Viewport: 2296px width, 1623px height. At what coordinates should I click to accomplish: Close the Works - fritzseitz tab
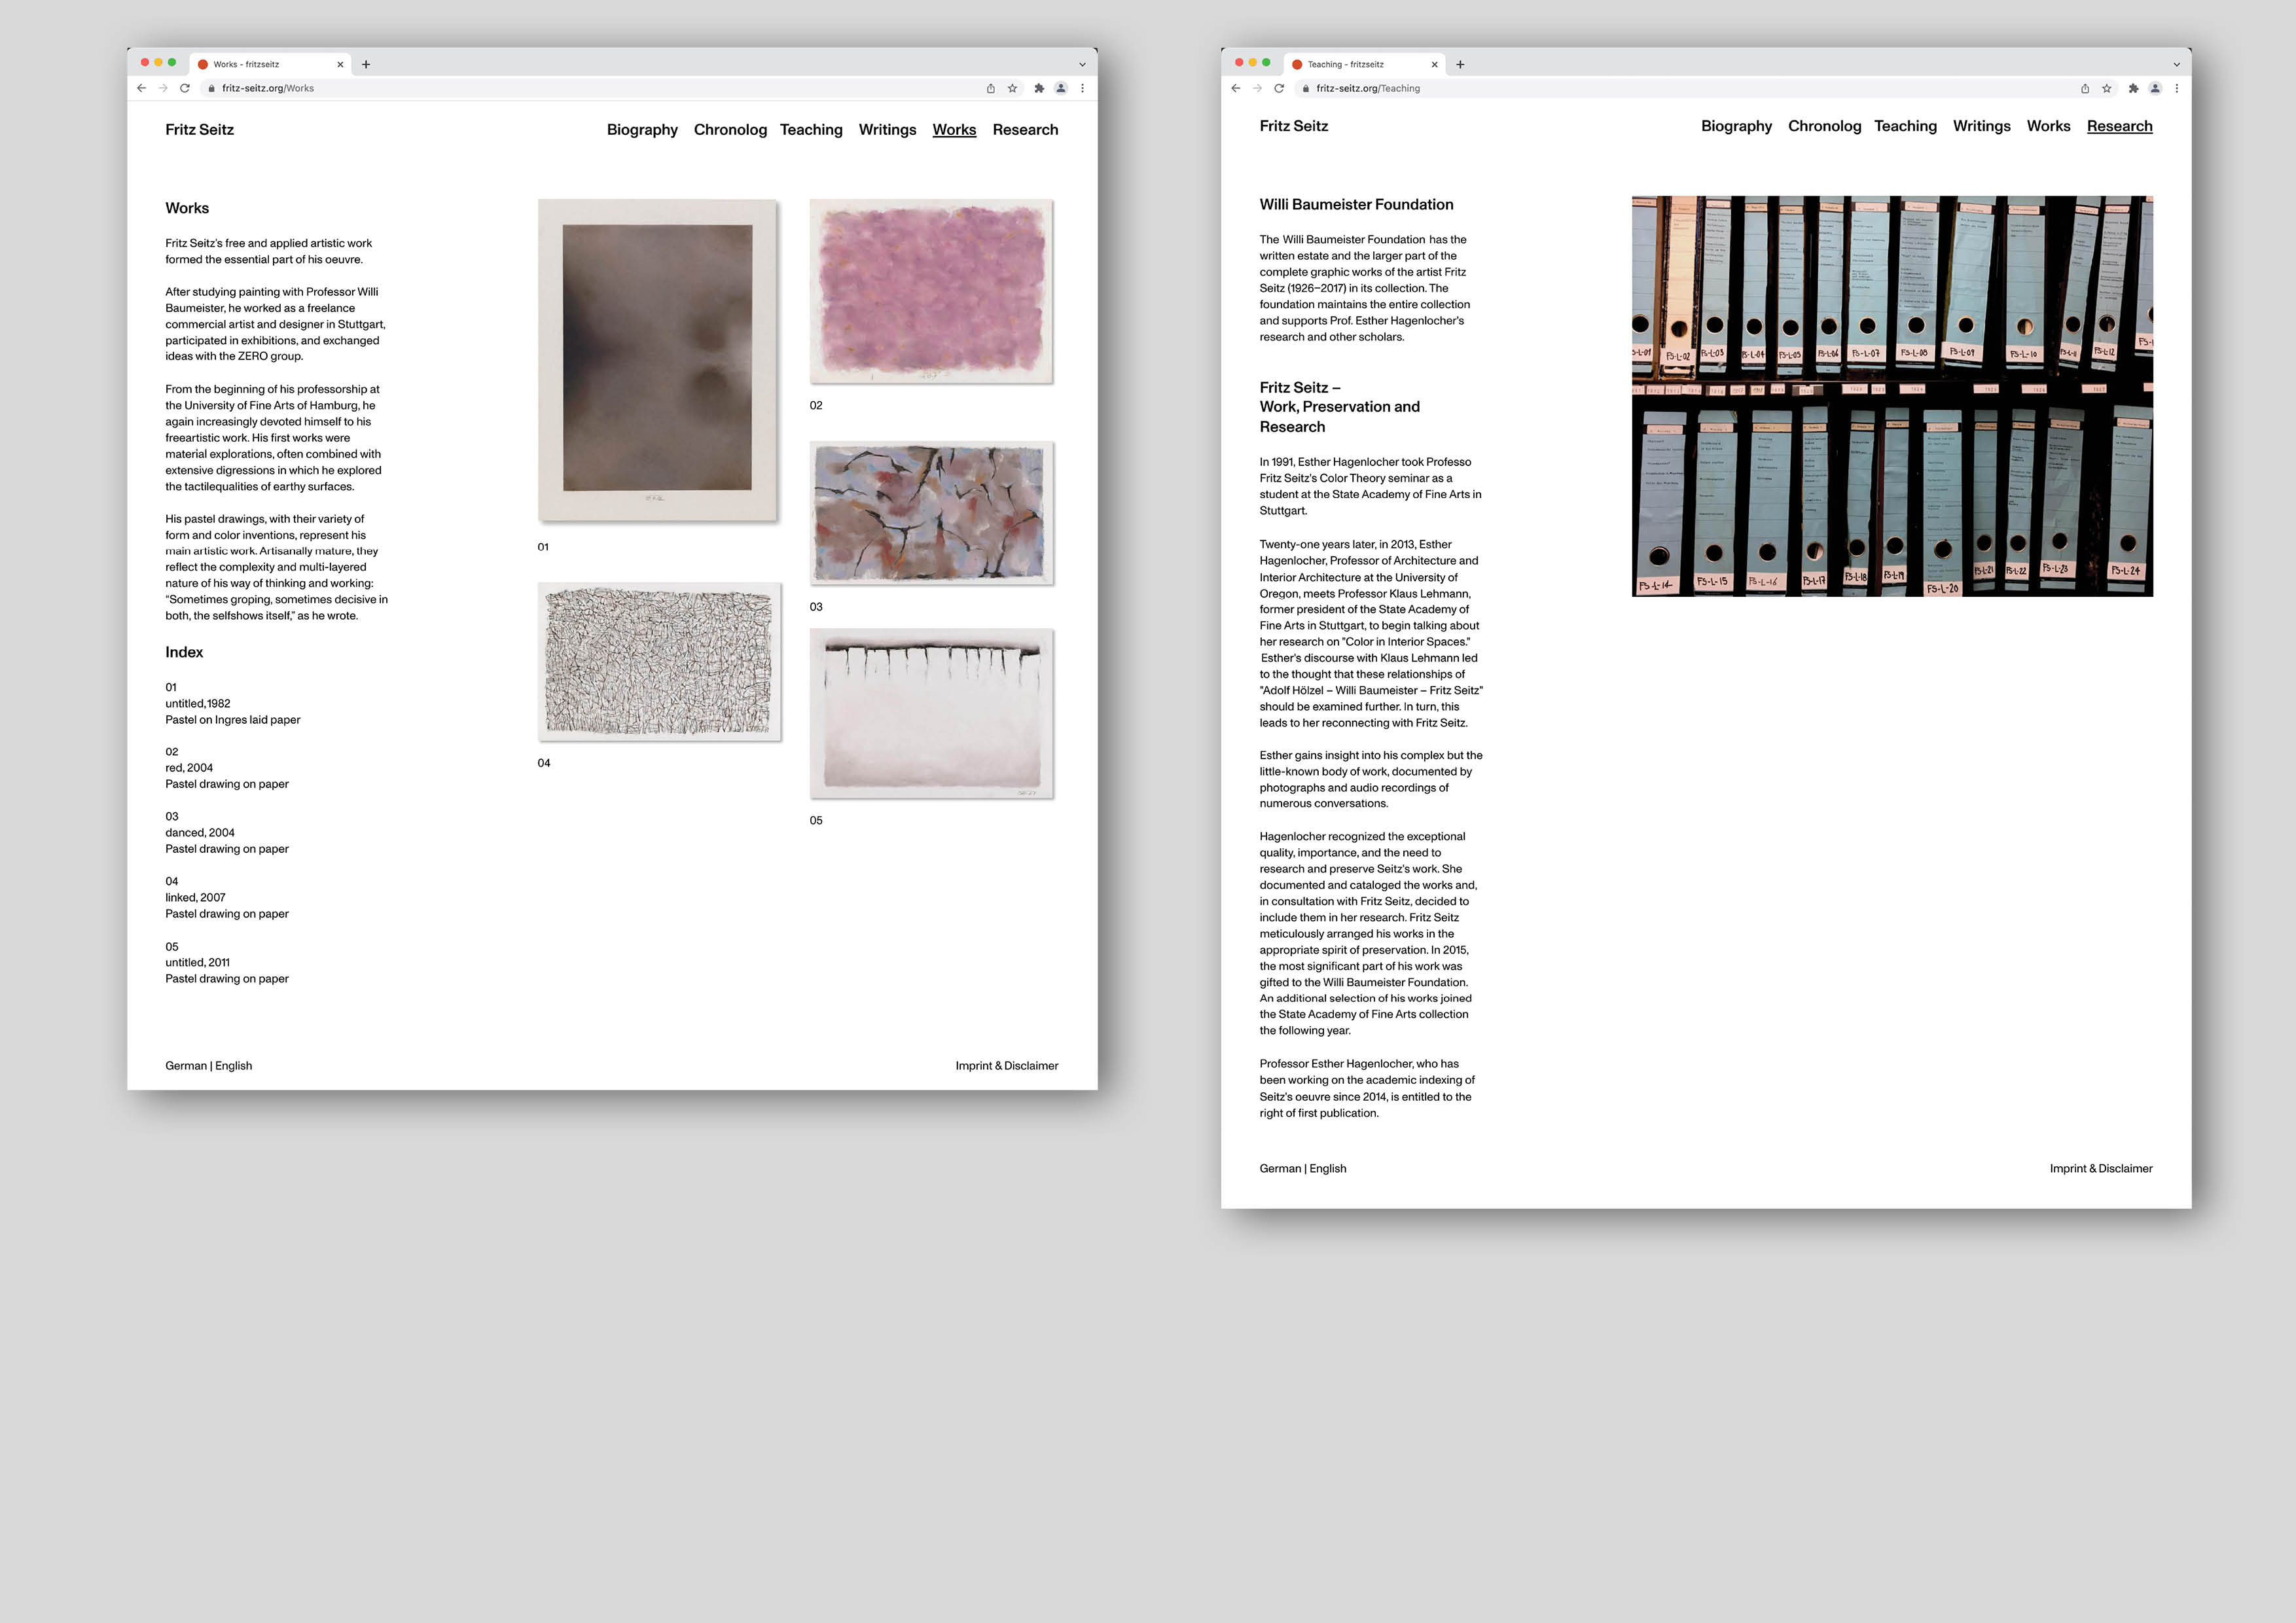click(x=340, y=64)
